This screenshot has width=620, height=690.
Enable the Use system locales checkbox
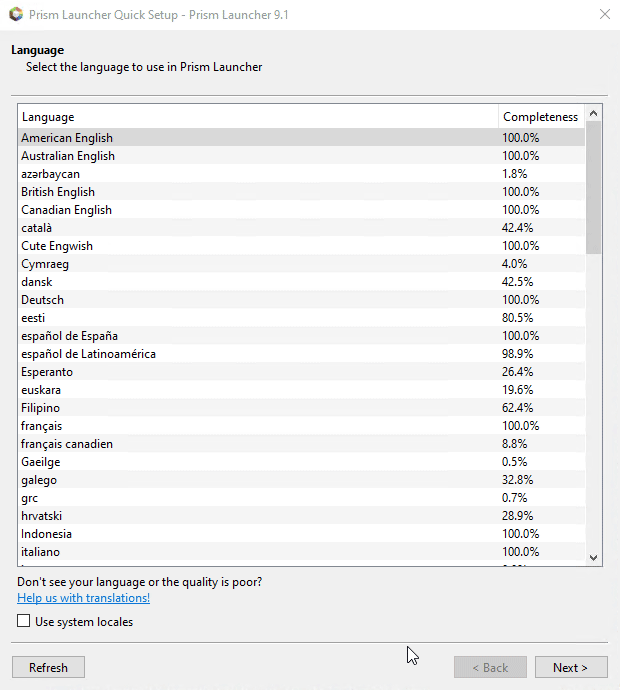pyautogui.click(x=24, y=622)
